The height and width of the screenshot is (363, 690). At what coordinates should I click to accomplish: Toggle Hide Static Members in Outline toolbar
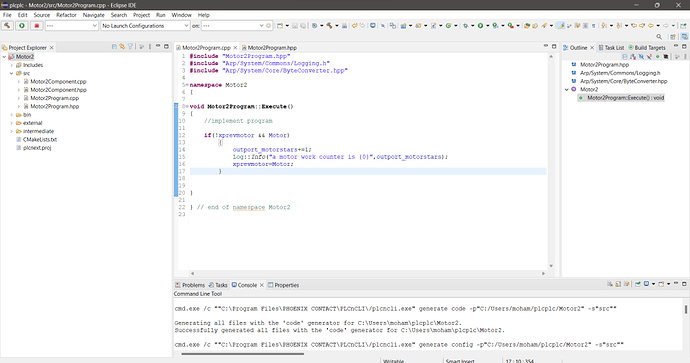click(x=649, y=56)
